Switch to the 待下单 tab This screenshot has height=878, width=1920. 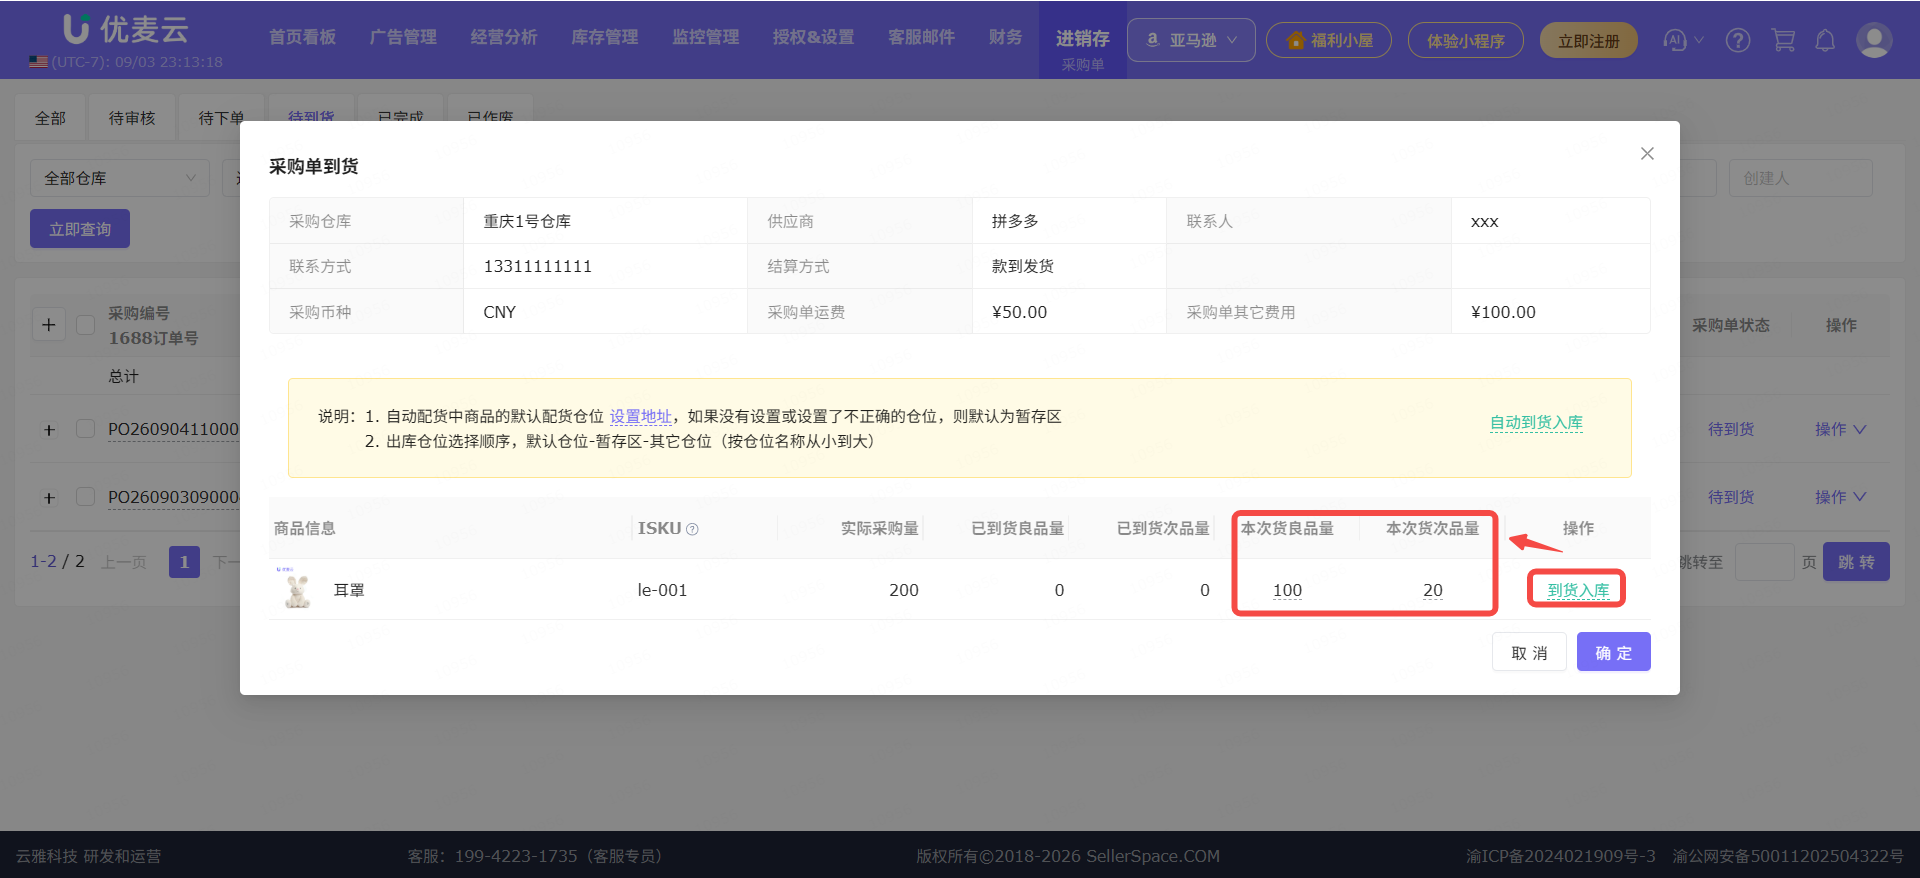tap(221, 118)
